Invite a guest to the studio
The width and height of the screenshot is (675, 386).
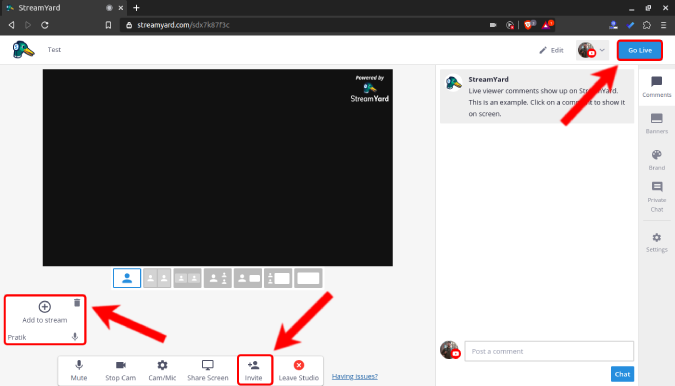[x=254, y=370]
